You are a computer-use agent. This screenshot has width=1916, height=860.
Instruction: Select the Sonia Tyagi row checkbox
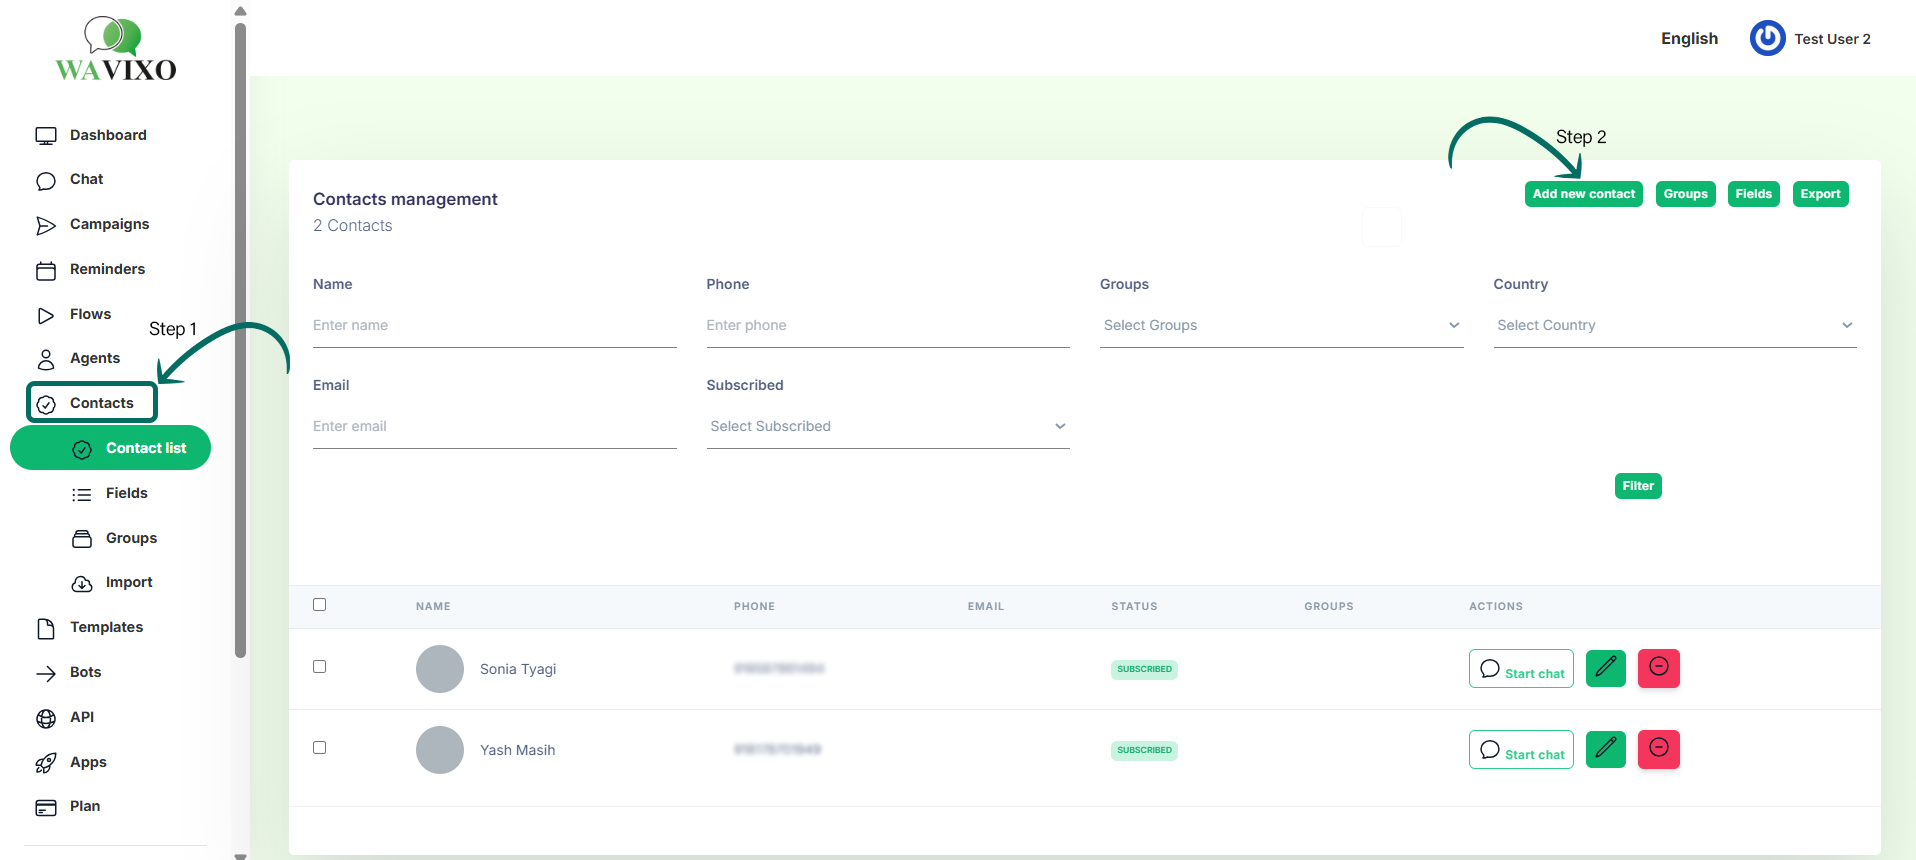(x=320, y=667)
